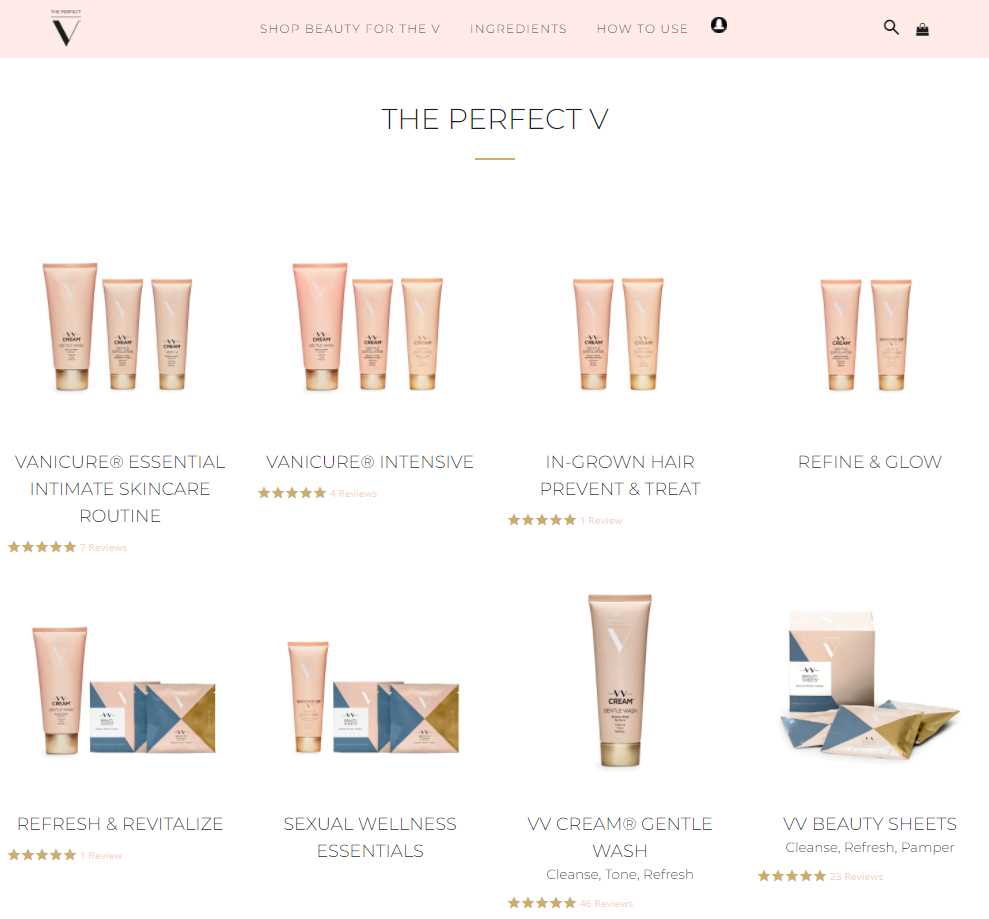Open Shop Beauty For The V menu
The width and height of the screenshot is (989, 919).
click(x=350, y=29)
